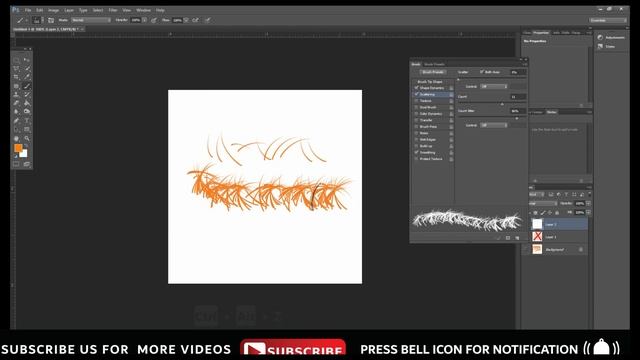Viewport: 640px width, 360px height.
Task: Switch to Brush Presets tab
Action: 434,64
